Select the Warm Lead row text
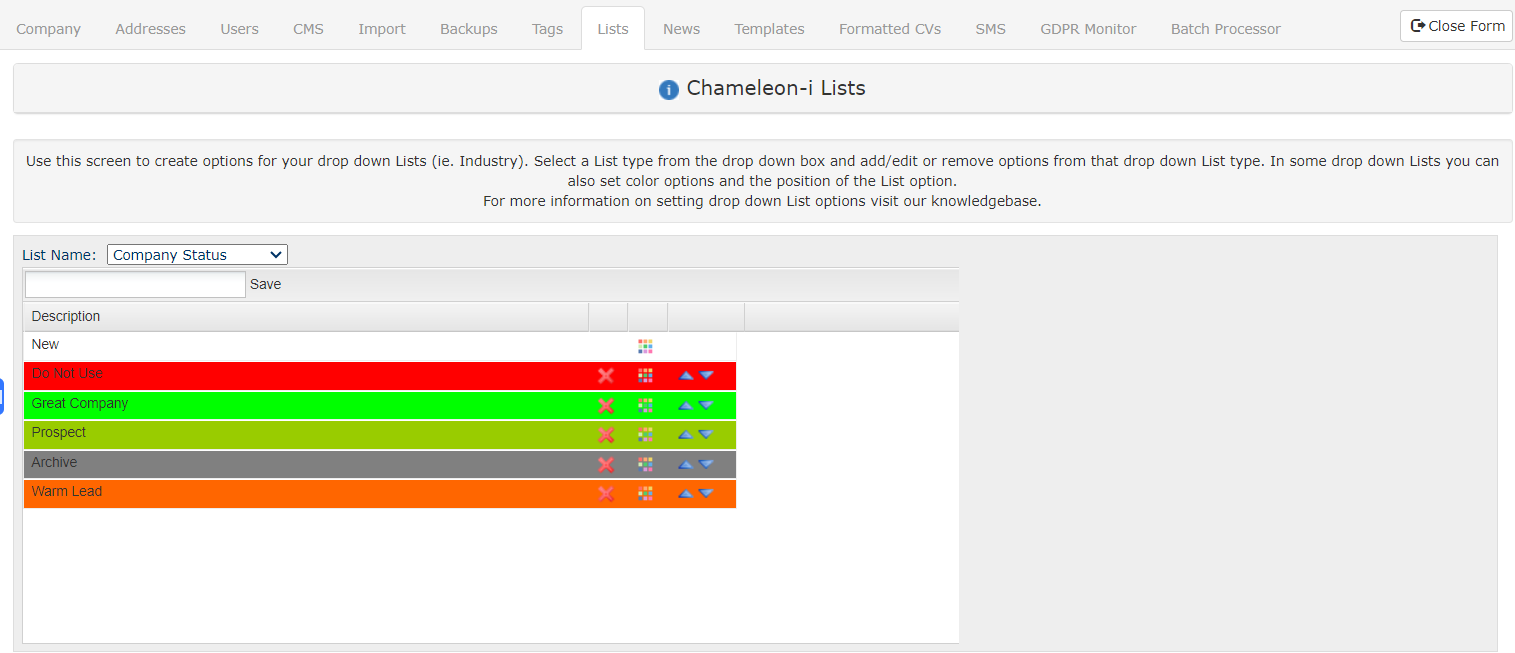Viewport: 1515px width, 653px height. point(67,491)
